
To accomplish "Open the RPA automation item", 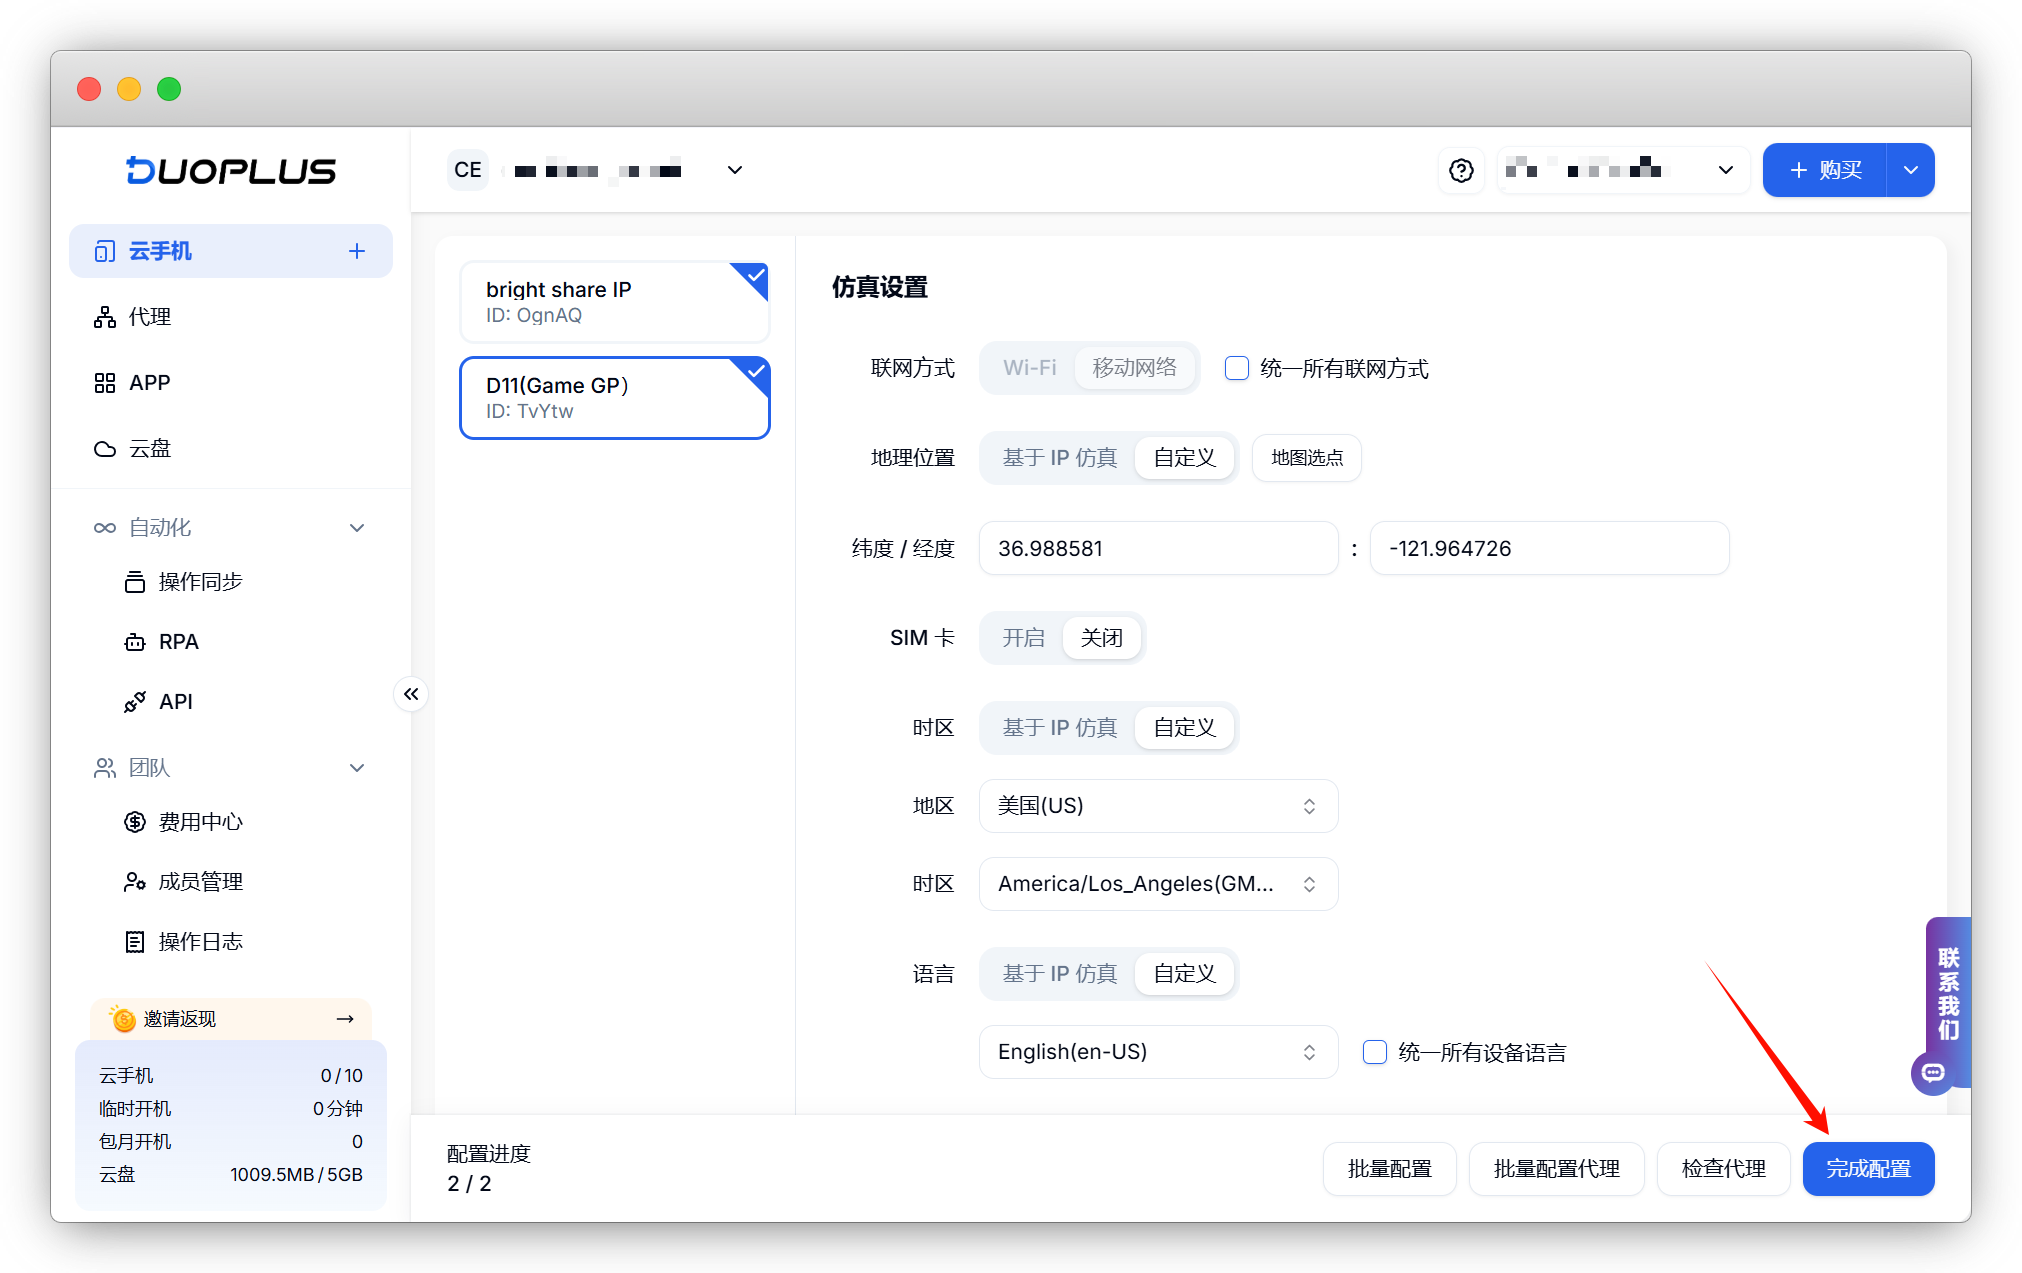I will pos(178,642).
